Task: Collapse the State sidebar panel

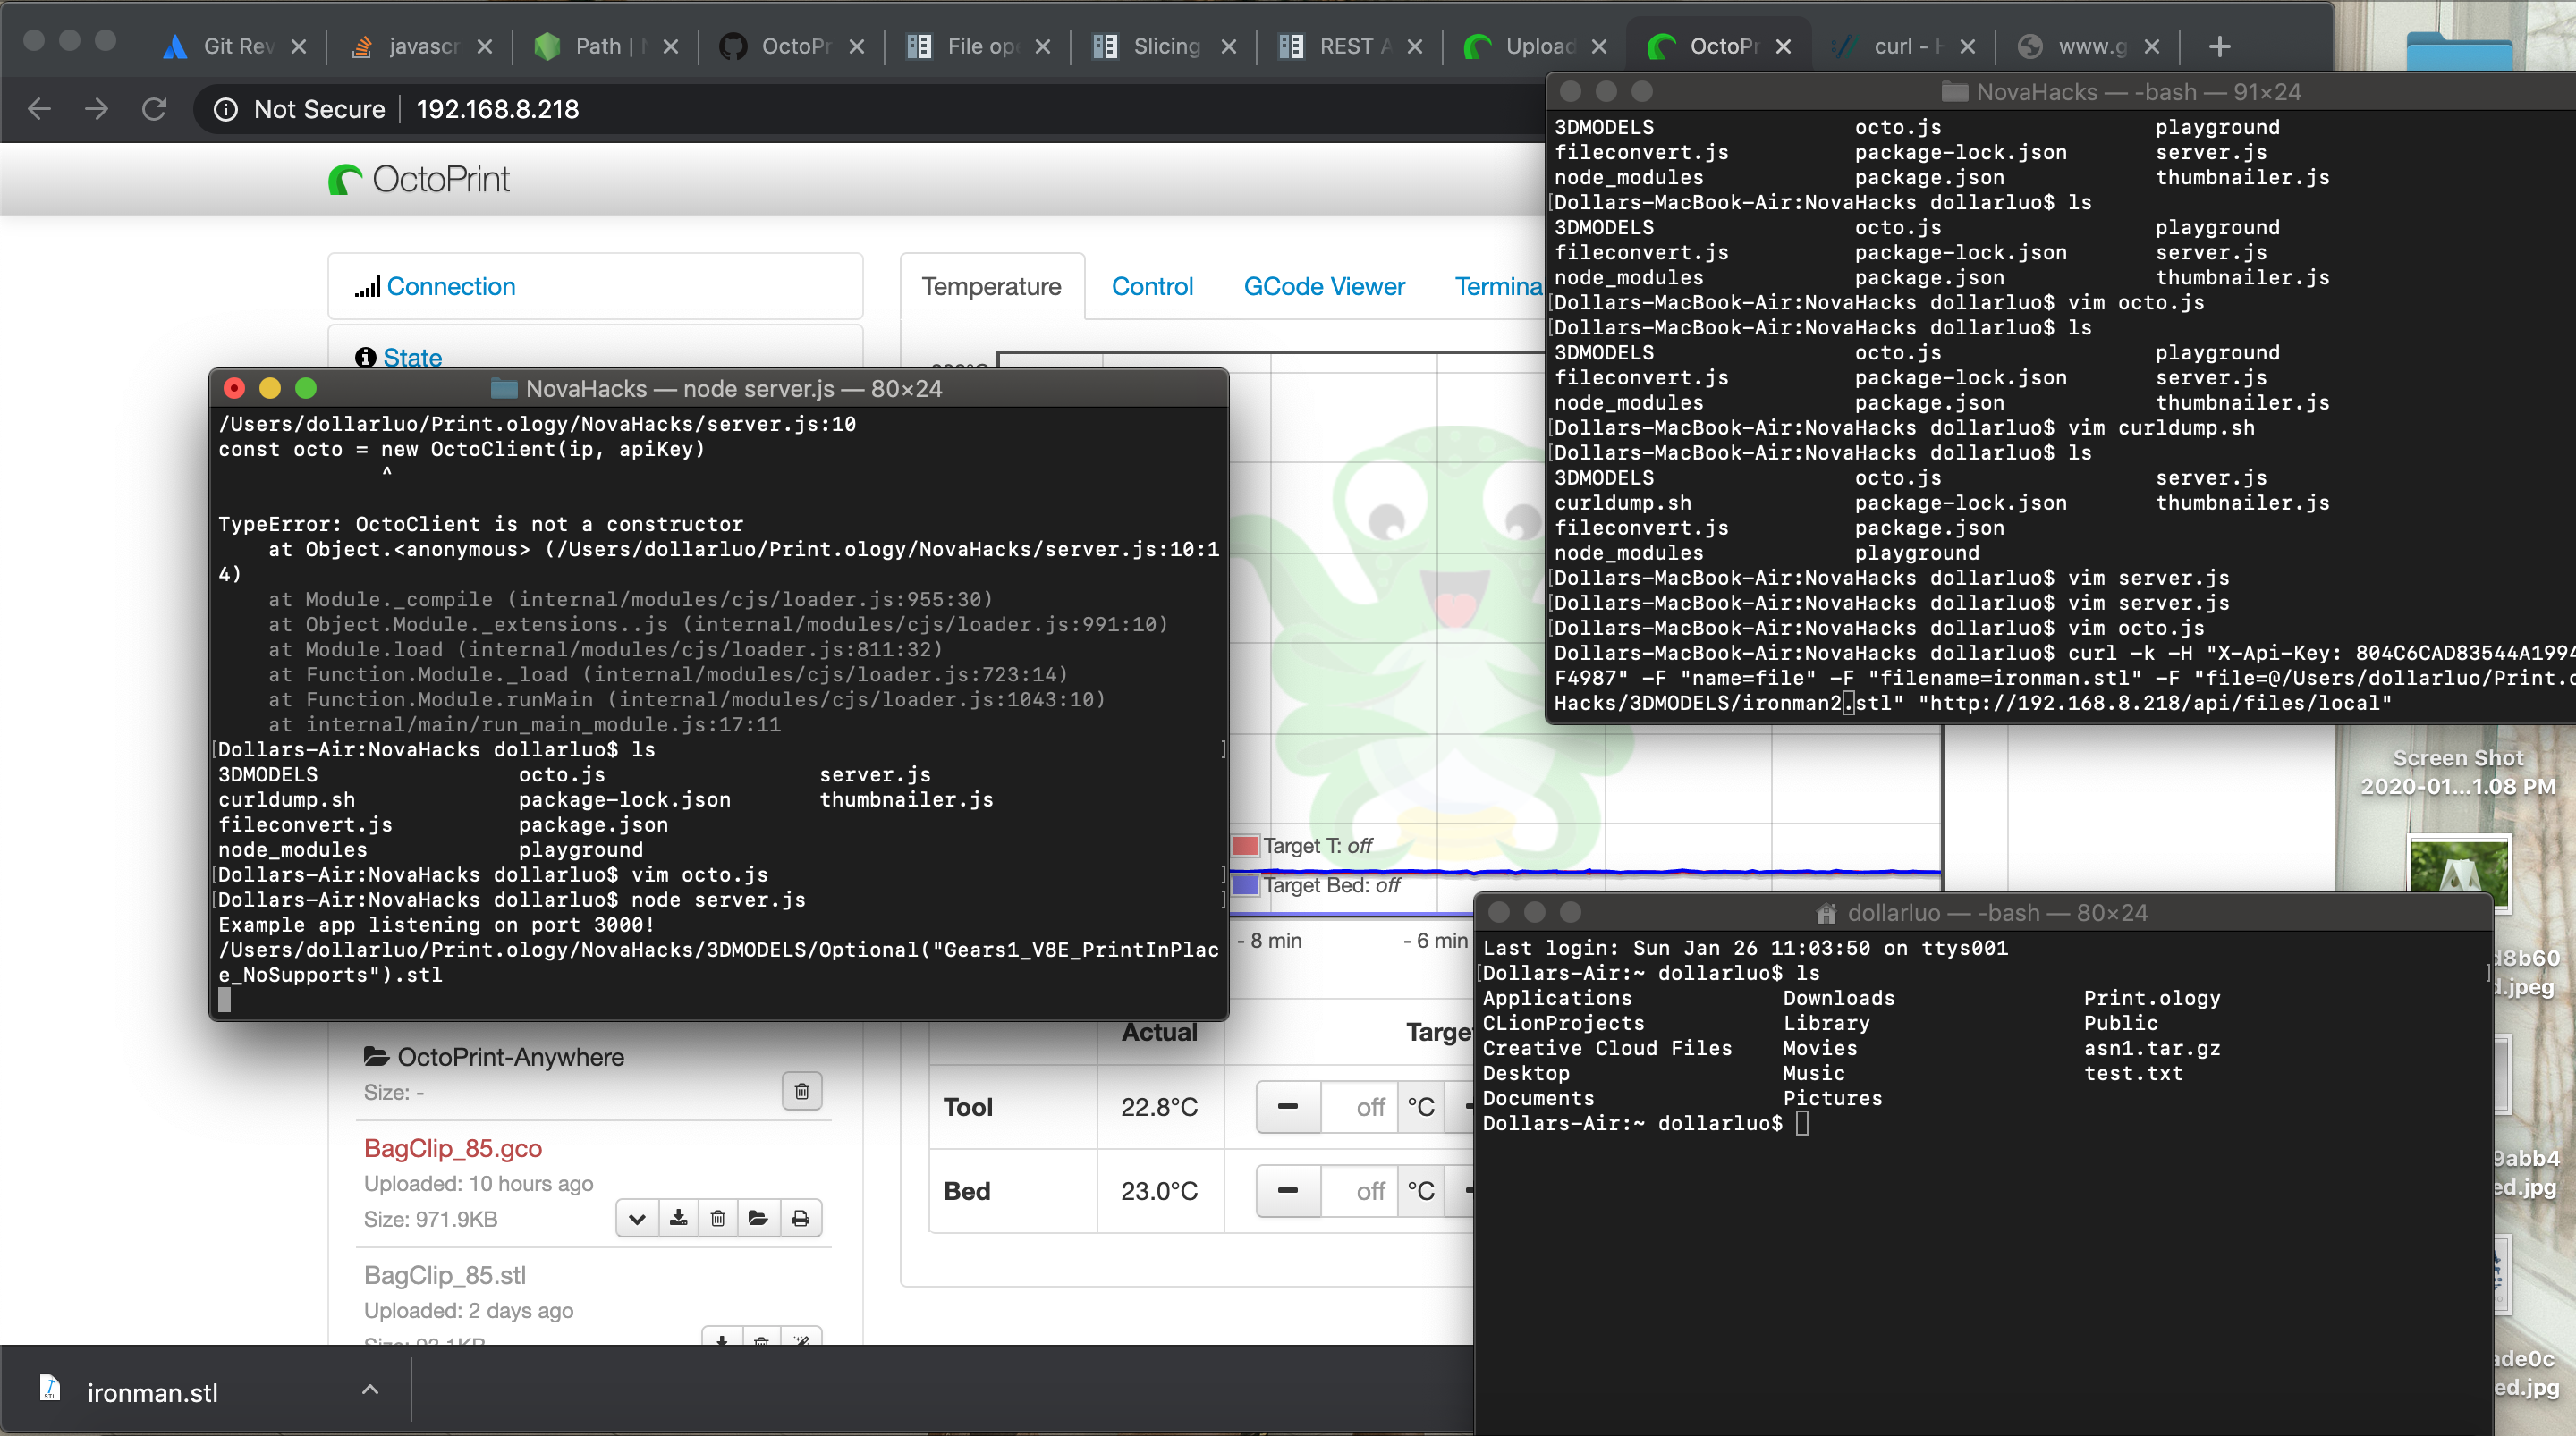Action: tap(412, 357)
